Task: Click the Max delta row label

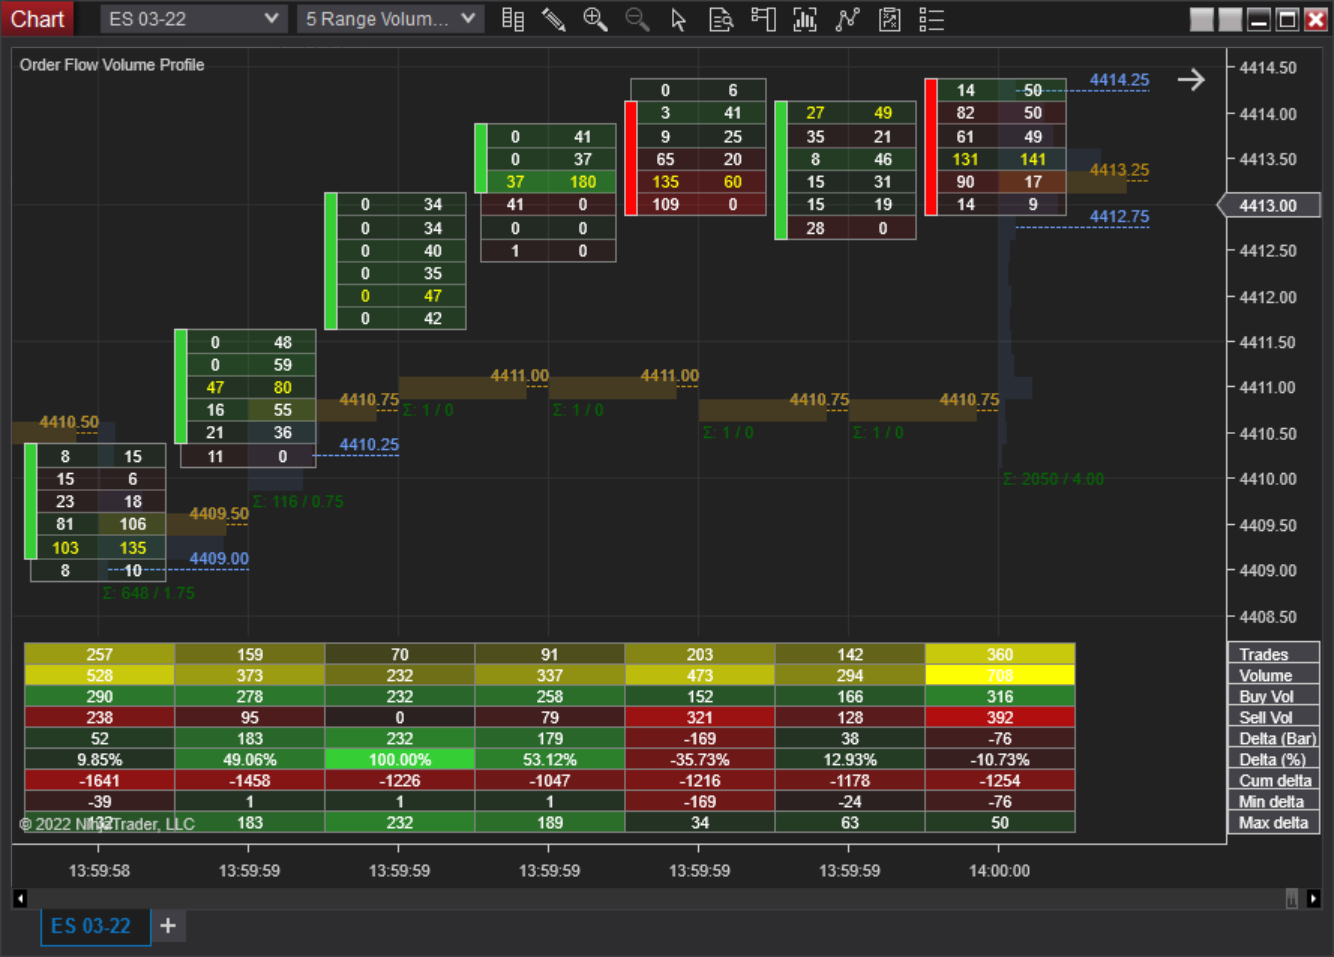Action: (x=1274, y=822)
